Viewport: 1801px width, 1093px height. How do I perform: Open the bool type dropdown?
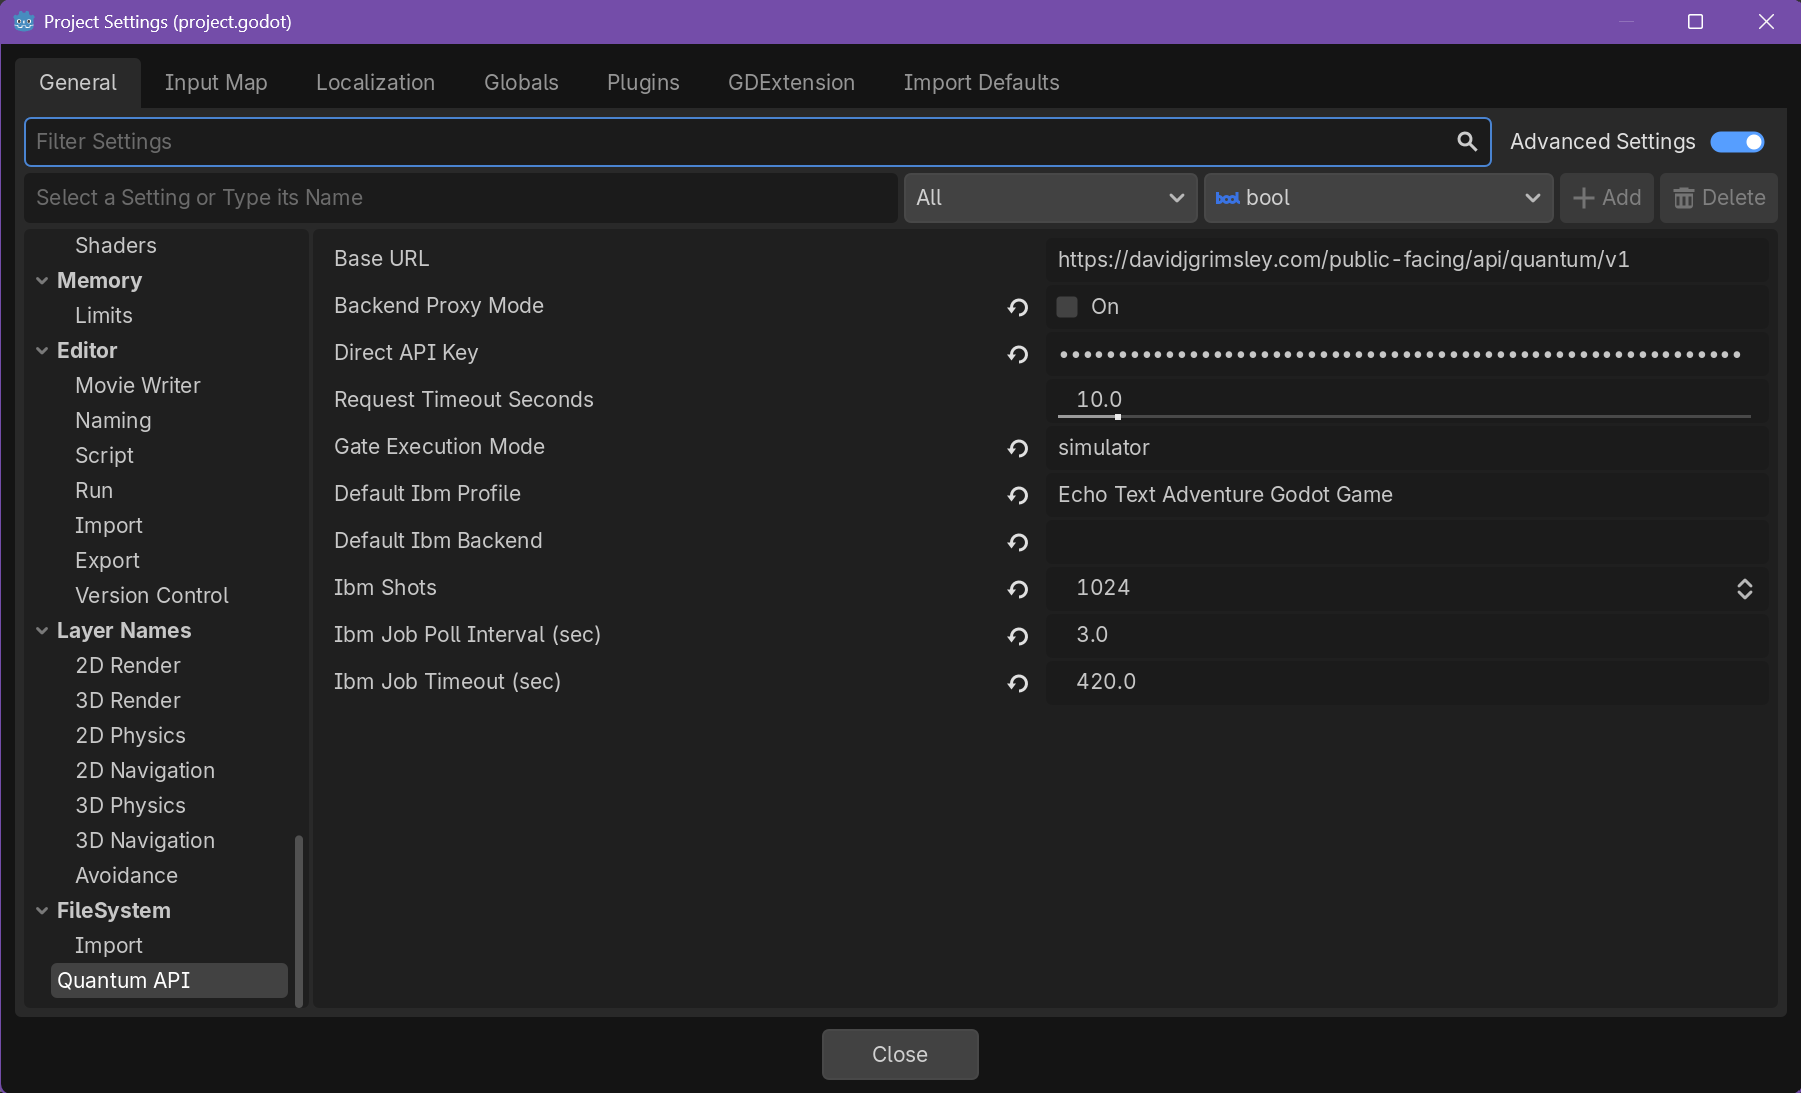tap(1378, 198)
